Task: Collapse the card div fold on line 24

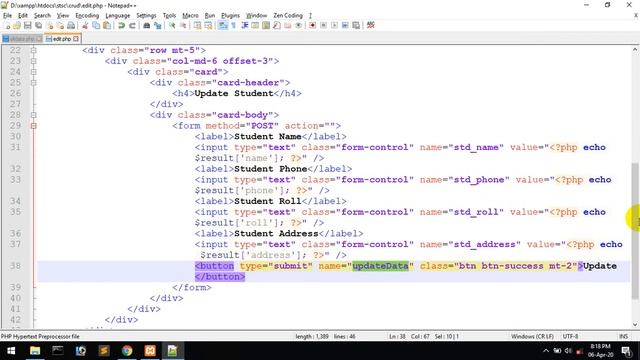Action: point(33,72)
